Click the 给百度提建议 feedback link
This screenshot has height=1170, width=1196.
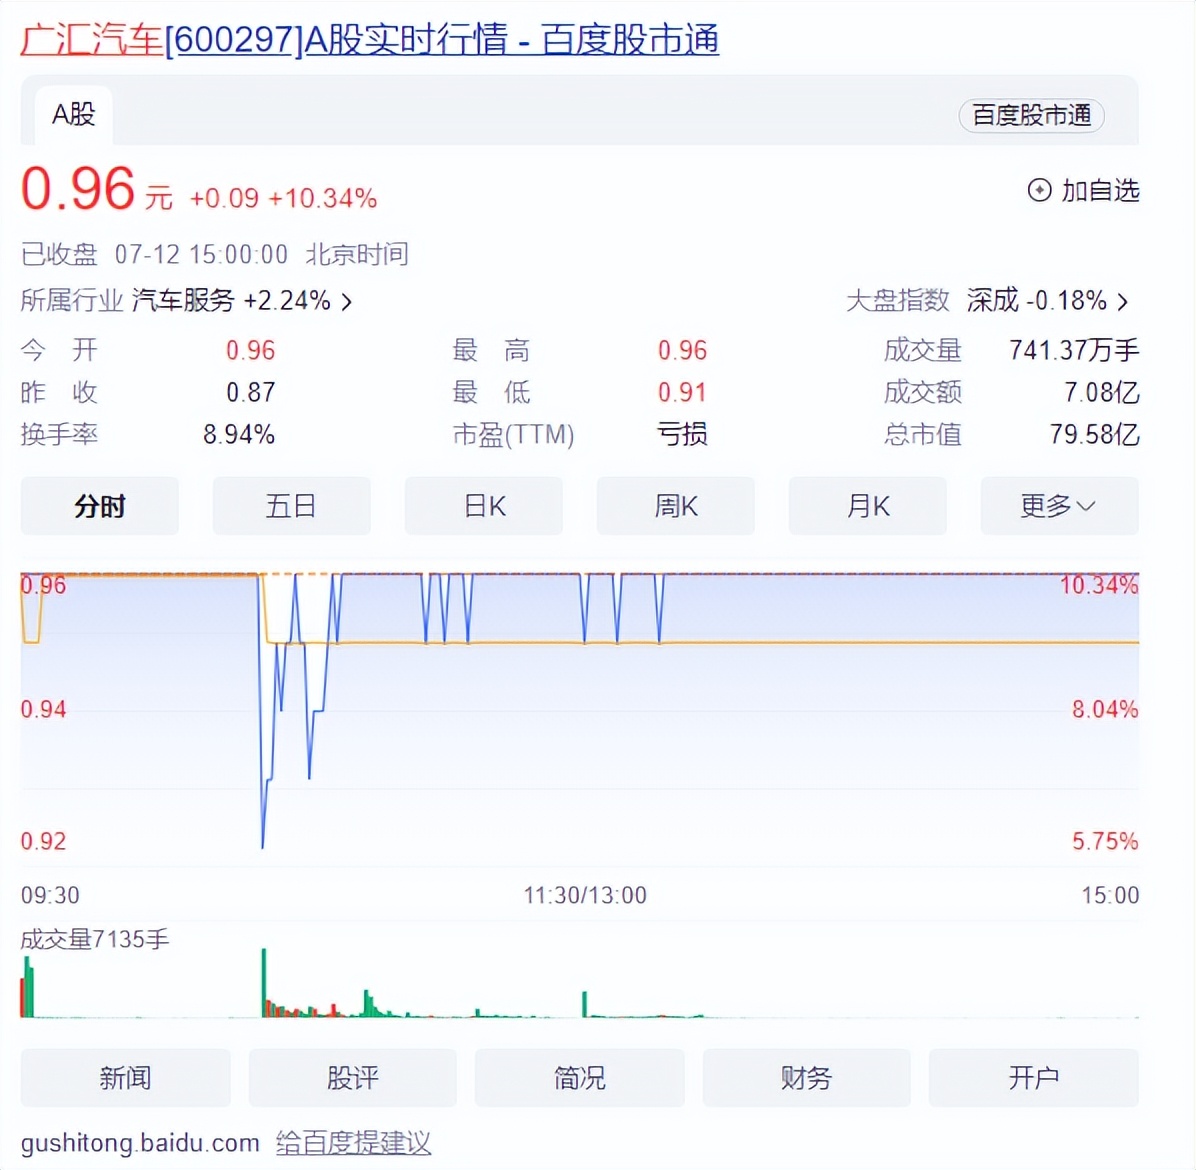point(353,1143)
